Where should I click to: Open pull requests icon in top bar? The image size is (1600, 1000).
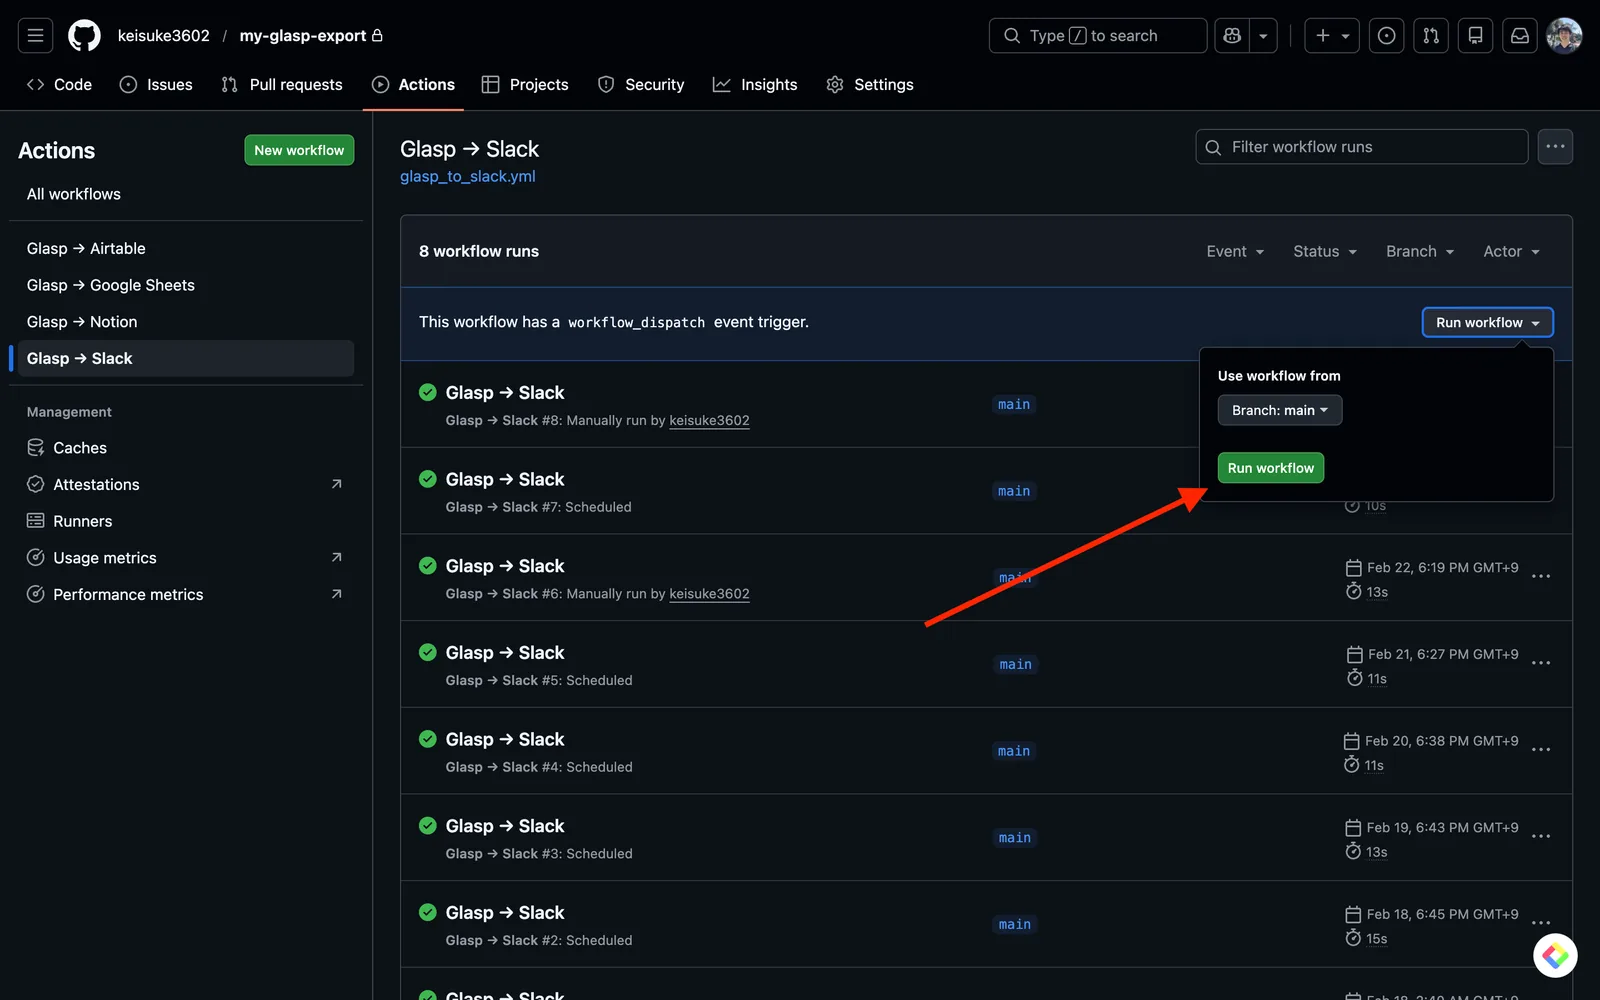point(1431,36)
